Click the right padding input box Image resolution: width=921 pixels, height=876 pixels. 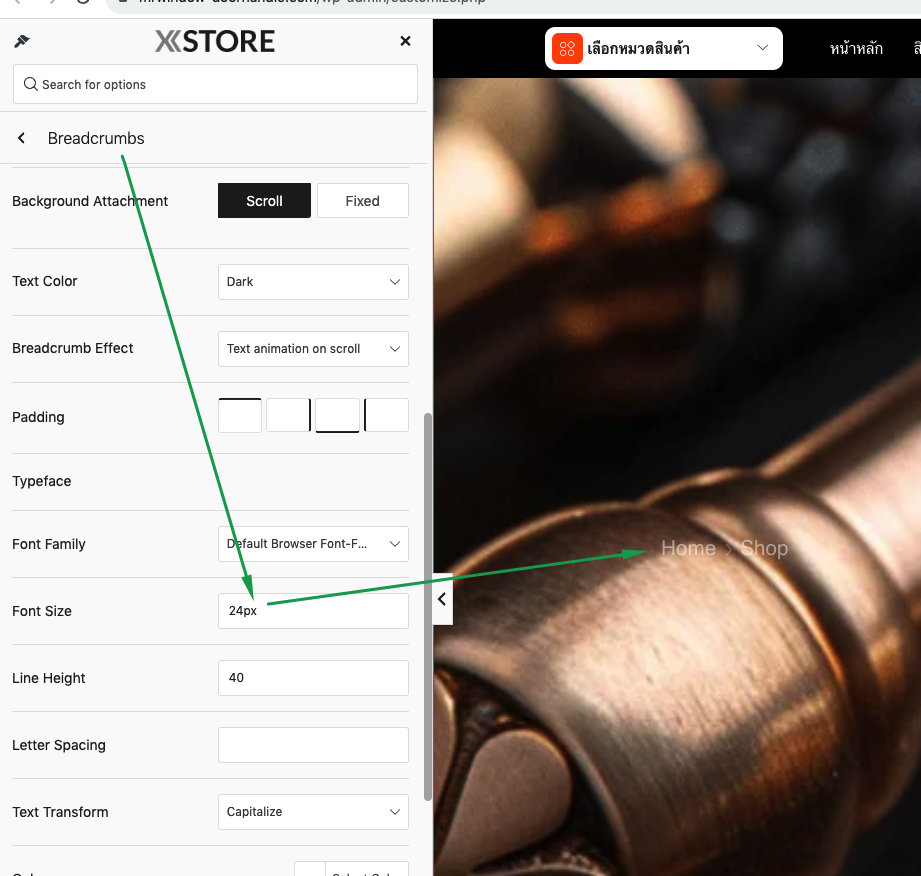coord(288,415)
